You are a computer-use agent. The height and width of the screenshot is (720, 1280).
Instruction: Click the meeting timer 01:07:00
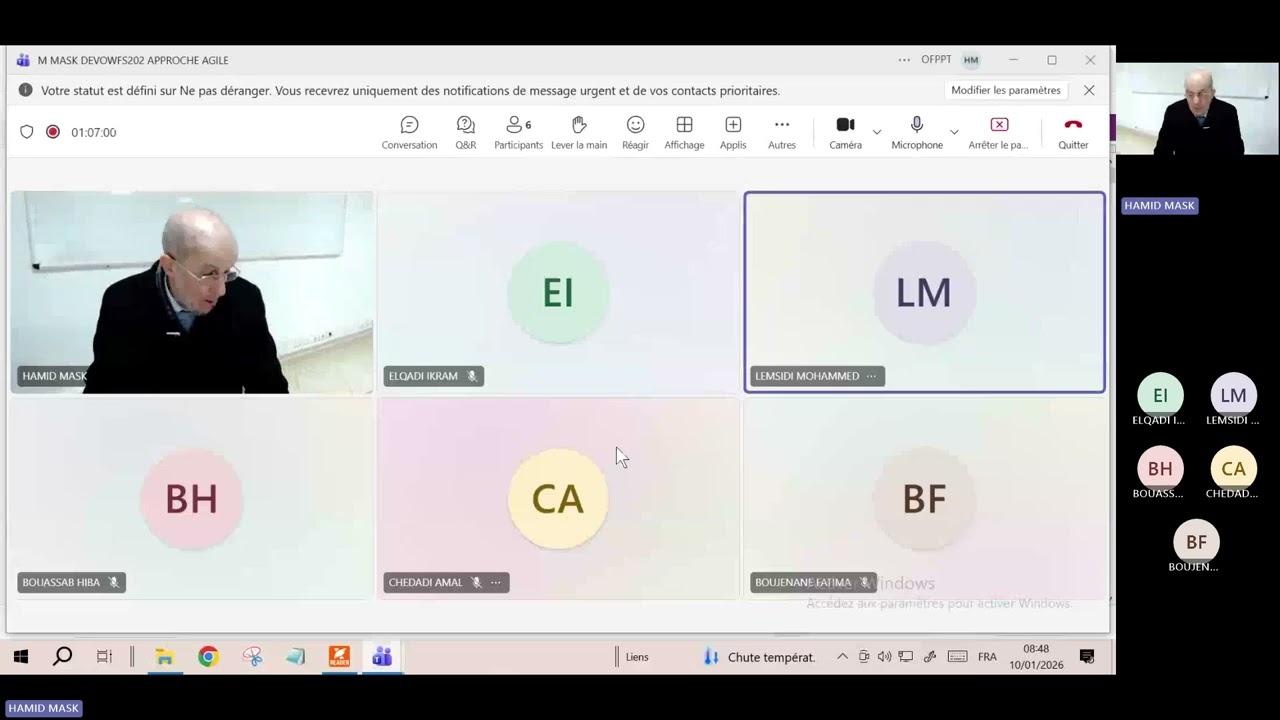click(x=93, y=132)
